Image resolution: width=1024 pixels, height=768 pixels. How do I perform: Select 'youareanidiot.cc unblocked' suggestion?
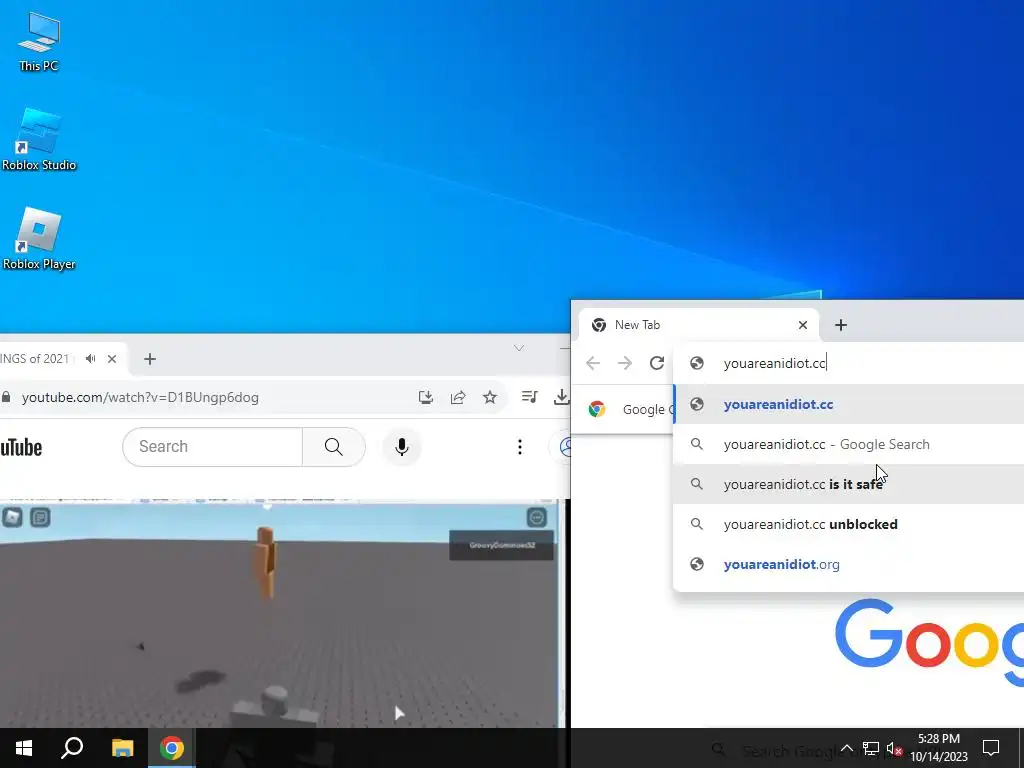pyautogui.click(x=849, y=524)
